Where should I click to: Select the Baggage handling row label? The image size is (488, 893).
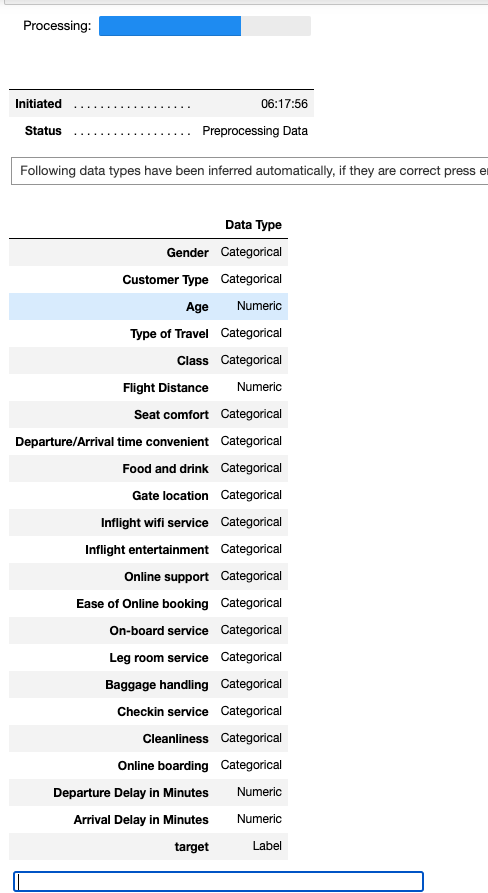point(157,685)
